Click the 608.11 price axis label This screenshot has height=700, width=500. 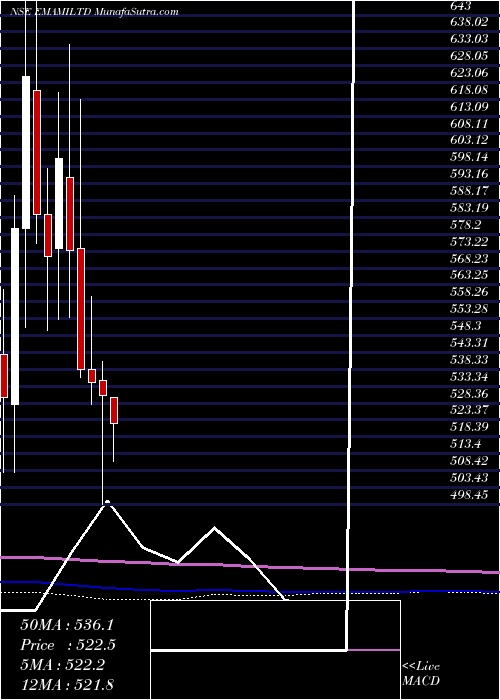469,123
